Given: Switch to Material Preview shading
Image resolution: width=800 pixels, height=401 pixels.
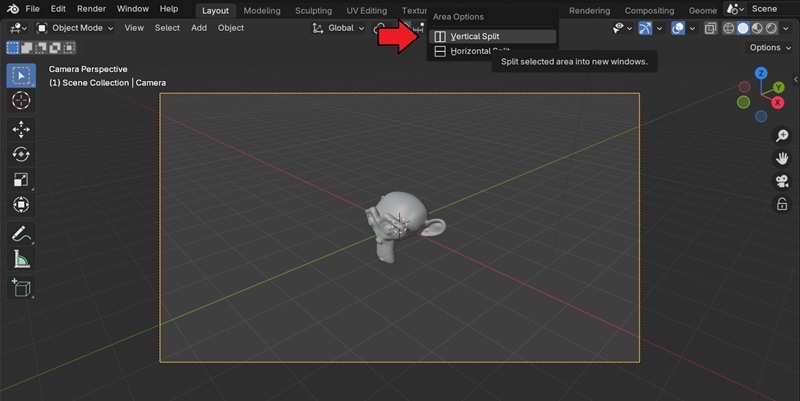Looking at the screenshot, I should point(757,28).
